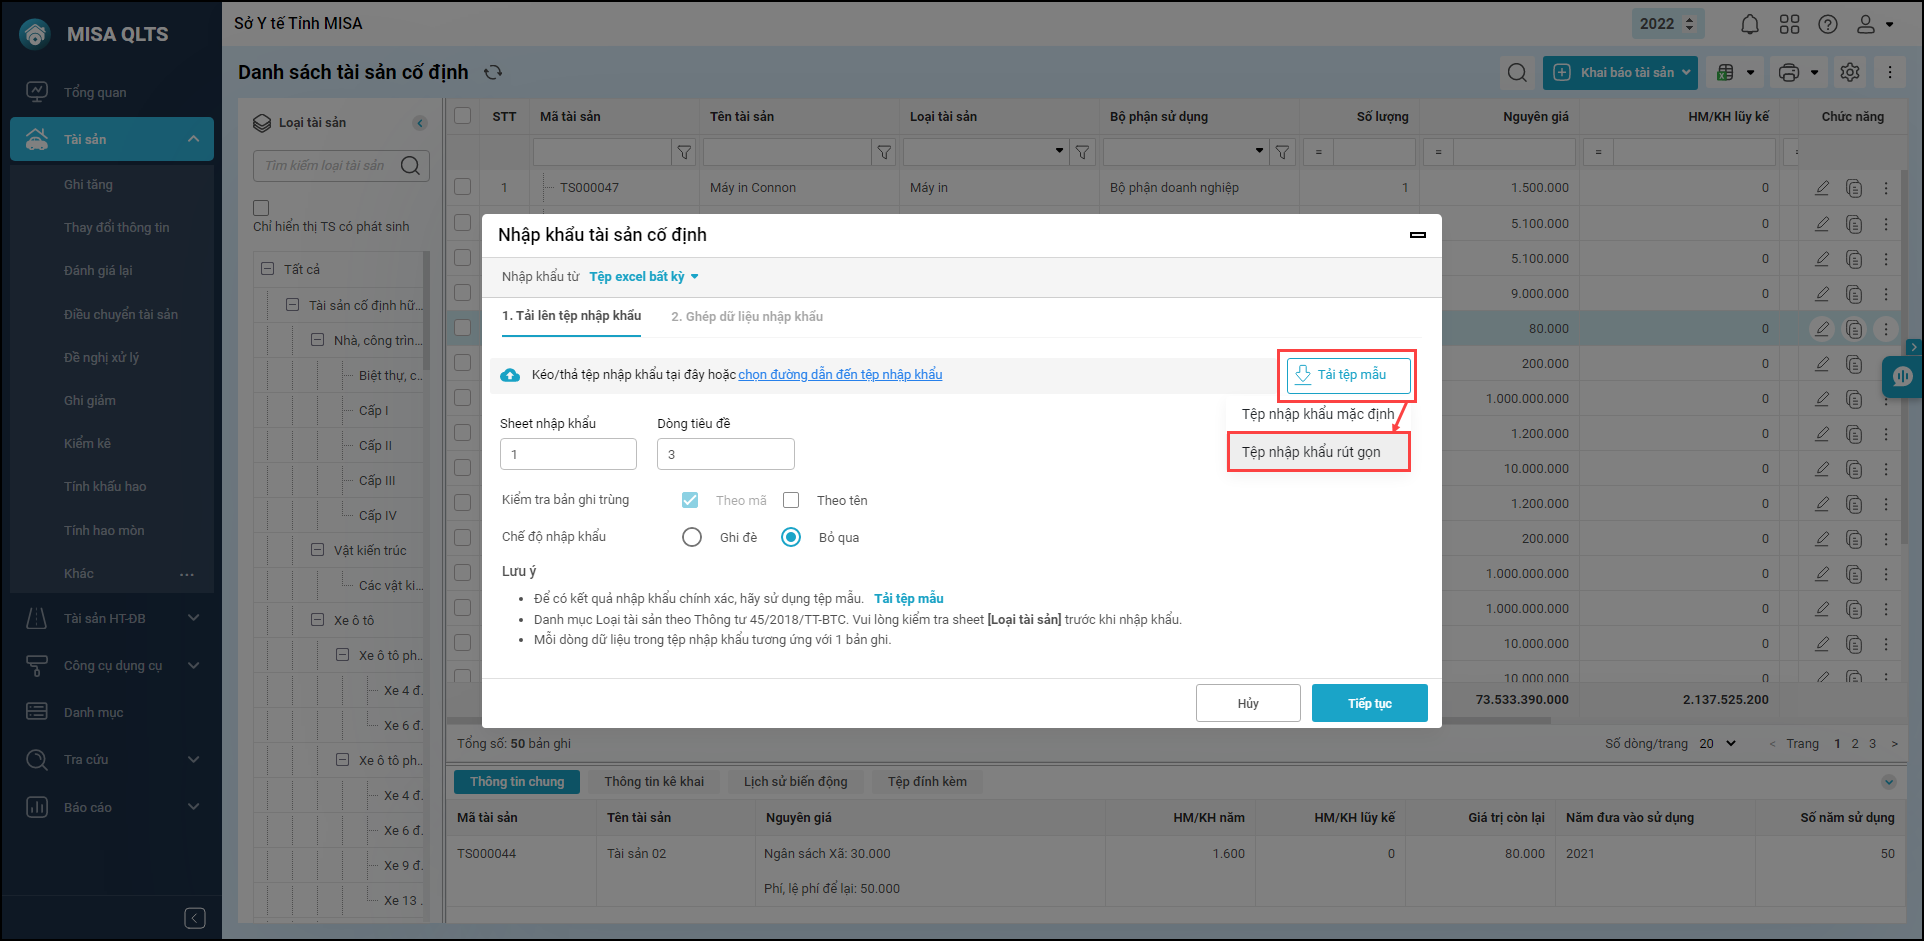Open the rows-per-page dropdown showing 20
The height and width of the screenshot is (941, 1924).
click(x=1718, y=744)
